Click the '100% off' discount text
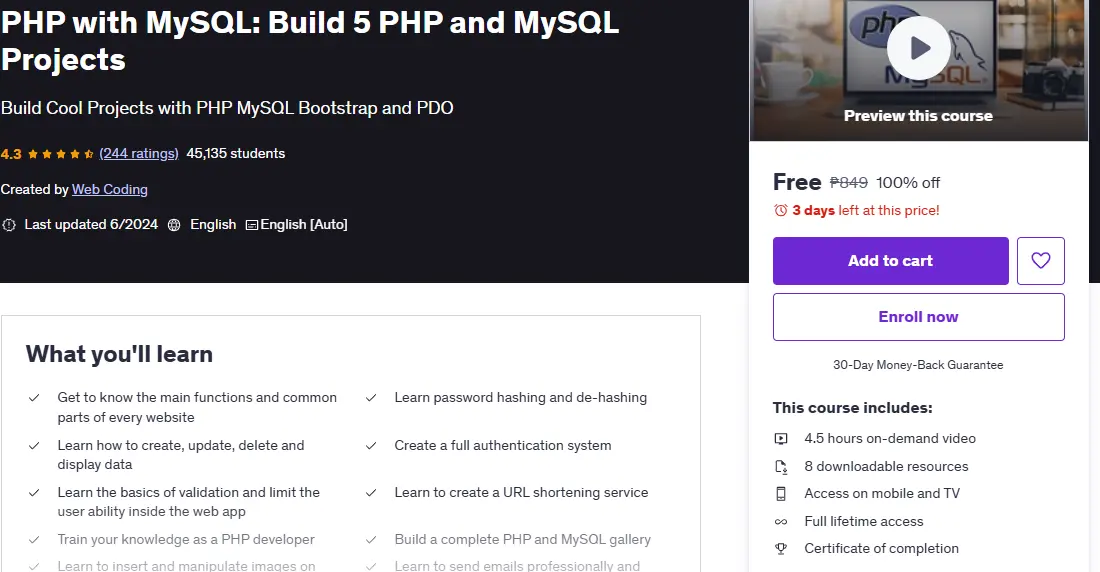The height and width of the screenshot is (572, 1100). point(908,183)
